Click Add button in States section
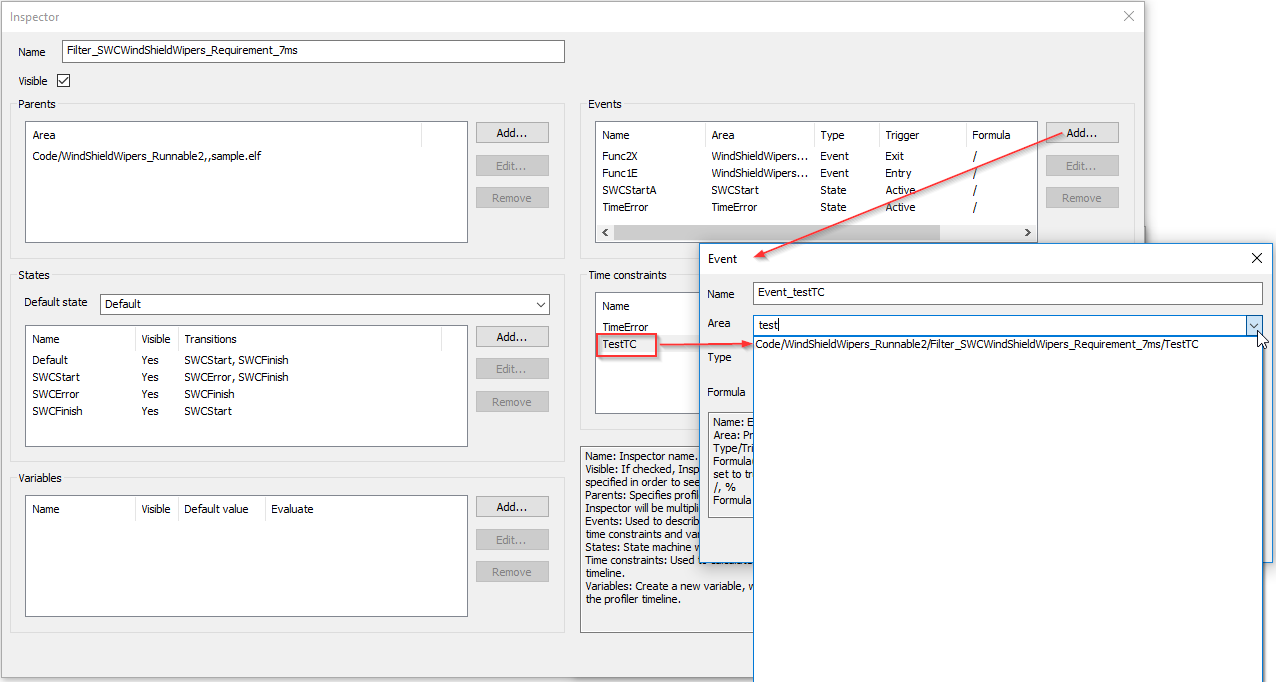1276x682 pixels. point(512,337)
